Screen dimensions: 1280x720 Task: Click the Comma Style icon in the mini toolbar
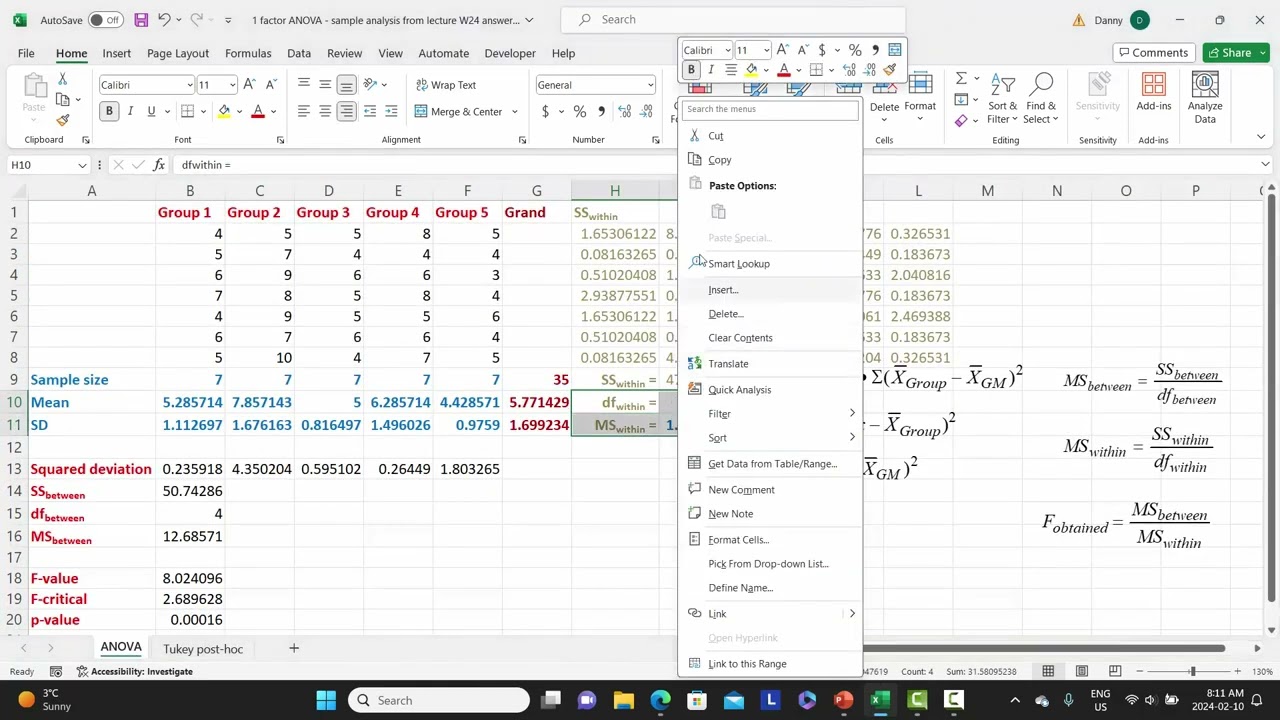pos(875,50)
